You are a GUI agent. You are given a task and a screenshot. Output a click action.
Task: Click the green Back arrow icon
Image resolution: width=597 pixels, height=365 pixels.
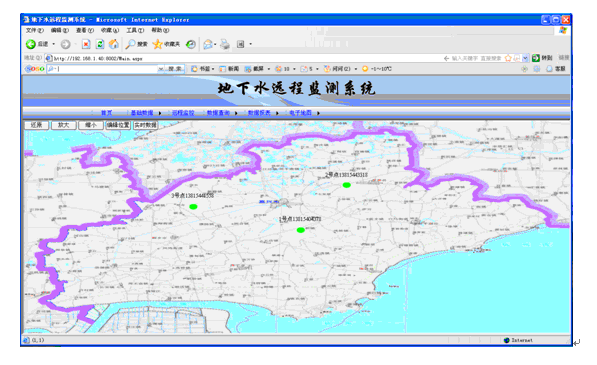[x=30, y=44]
